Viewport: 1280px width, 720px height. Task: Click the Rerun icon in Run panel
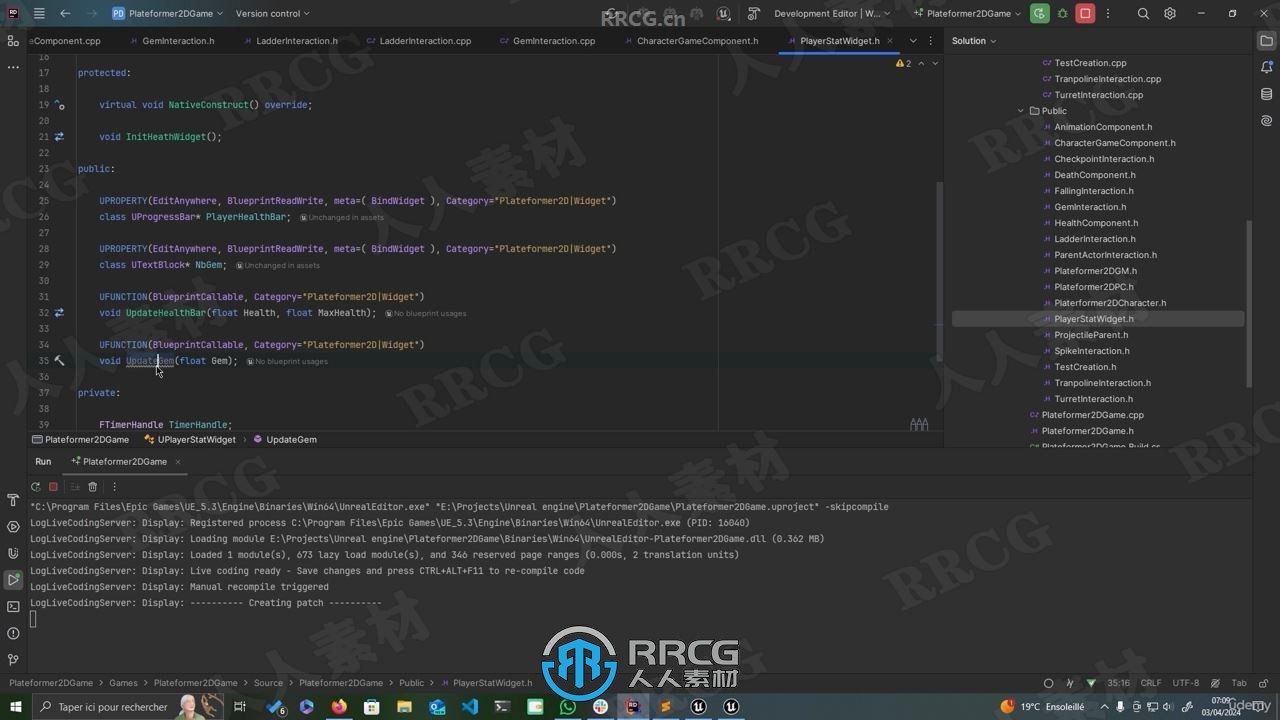point(35,487)
